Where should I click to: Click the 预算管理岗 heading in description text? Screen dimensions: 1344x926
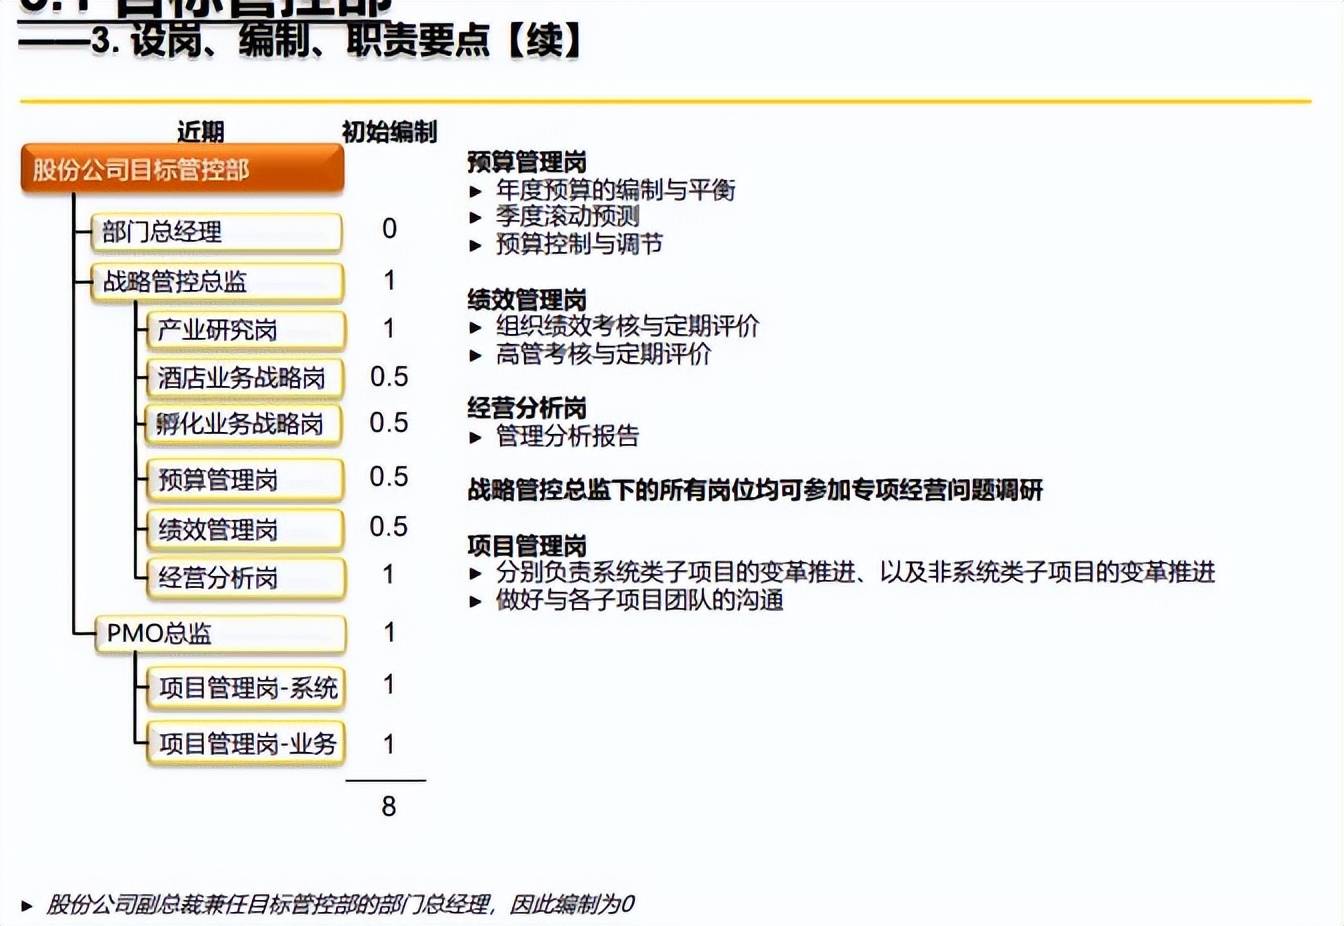click(x=527, y=162)
